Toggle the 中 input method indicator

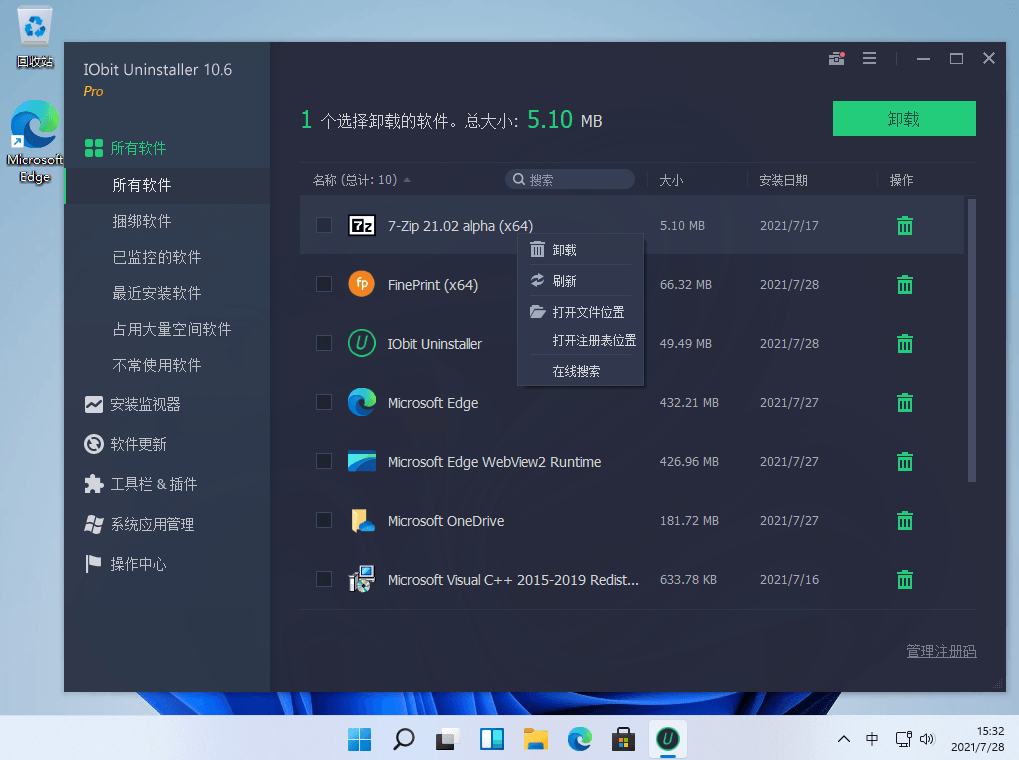pyautogui.click(x=872, y=739)
